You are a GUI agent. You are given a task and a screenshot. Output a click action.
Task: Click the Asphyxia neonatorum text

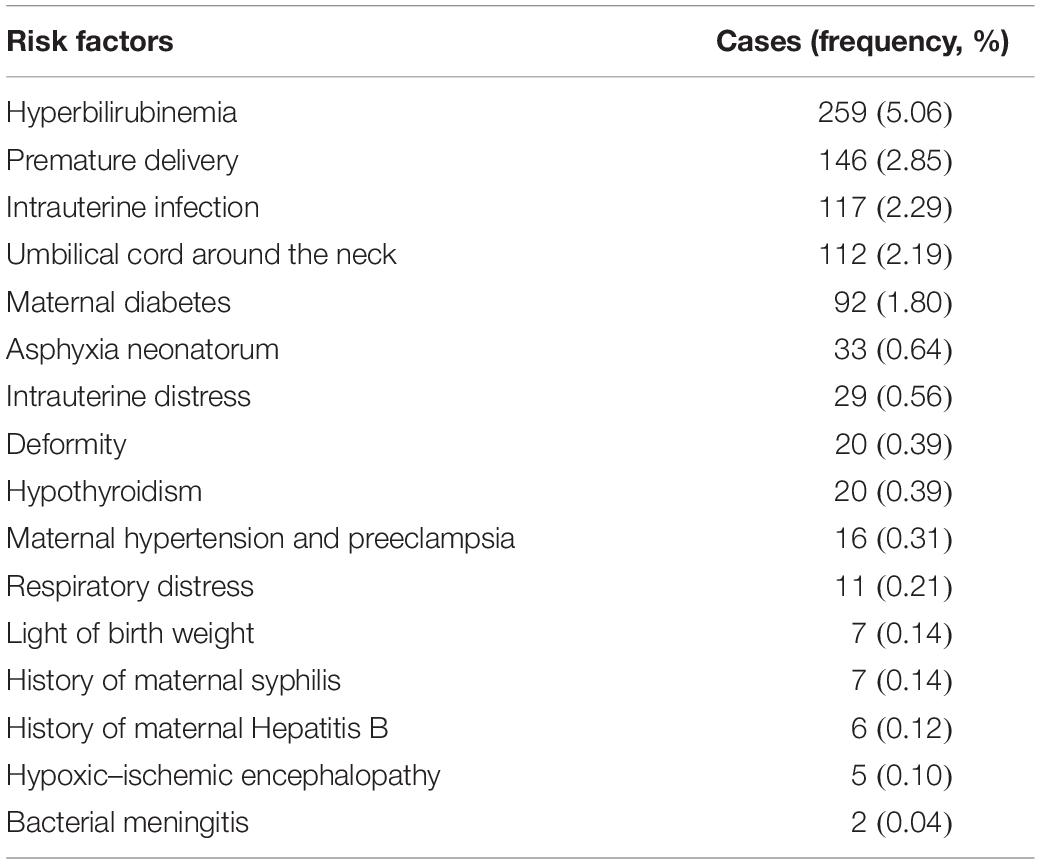point(143,350)
